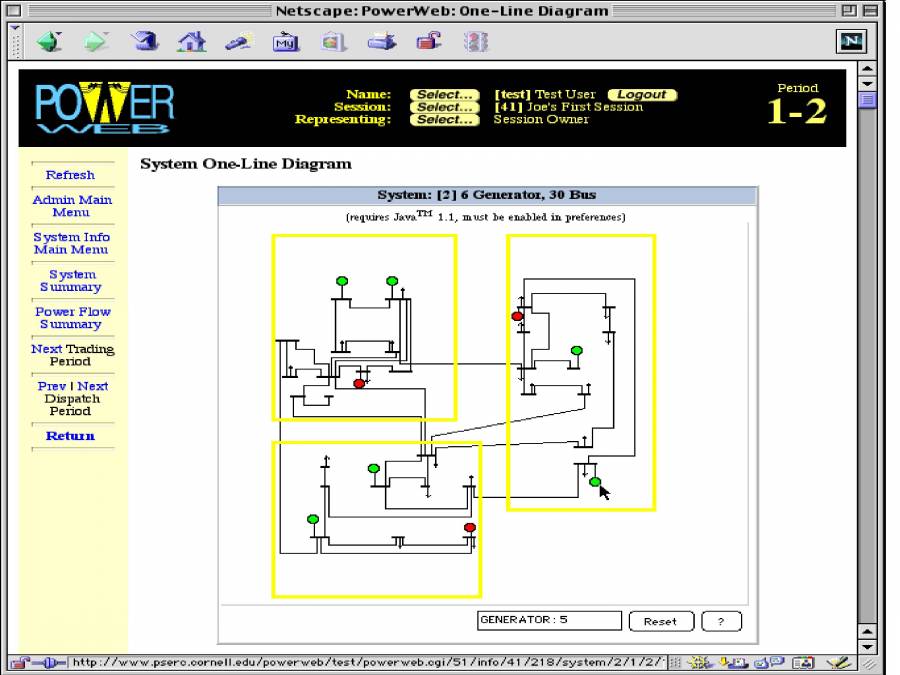Click the My Netscape toolbar icon
Image resolution: width=900 pixels, height=675 pixels.
[x=286, y=42]
